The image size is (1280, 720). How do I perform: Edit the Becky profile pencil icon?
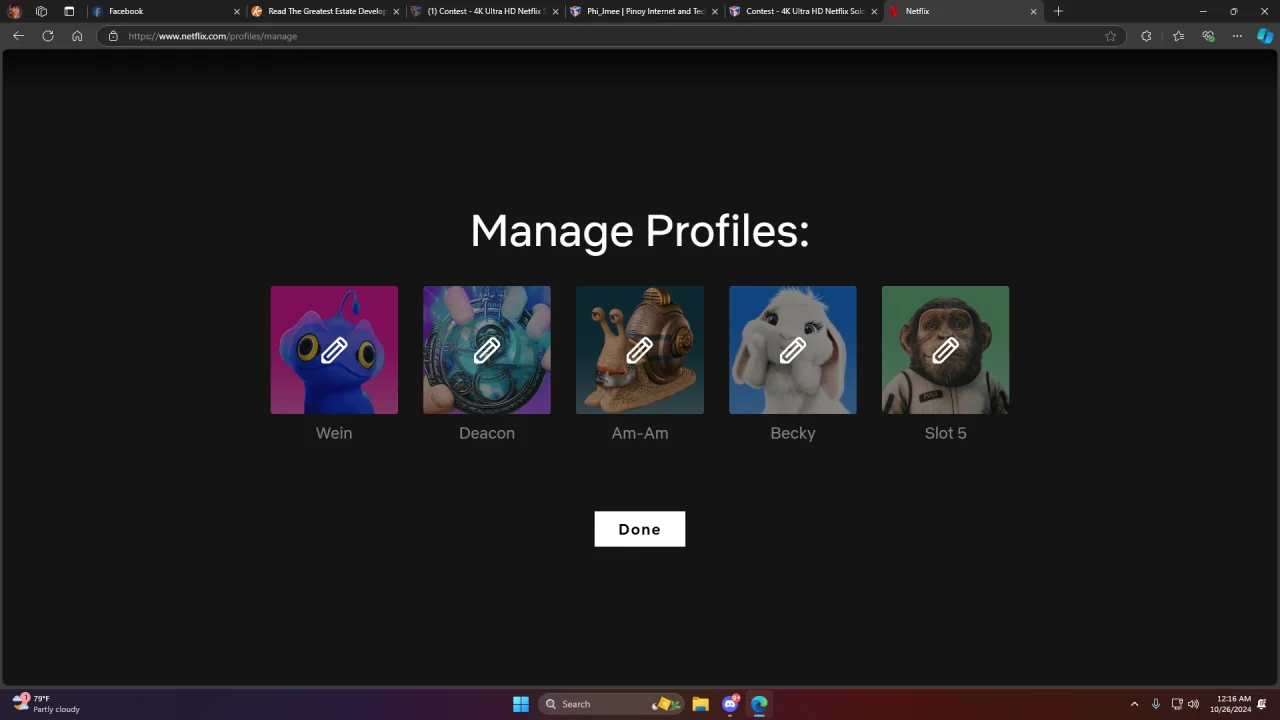point(793,350)
